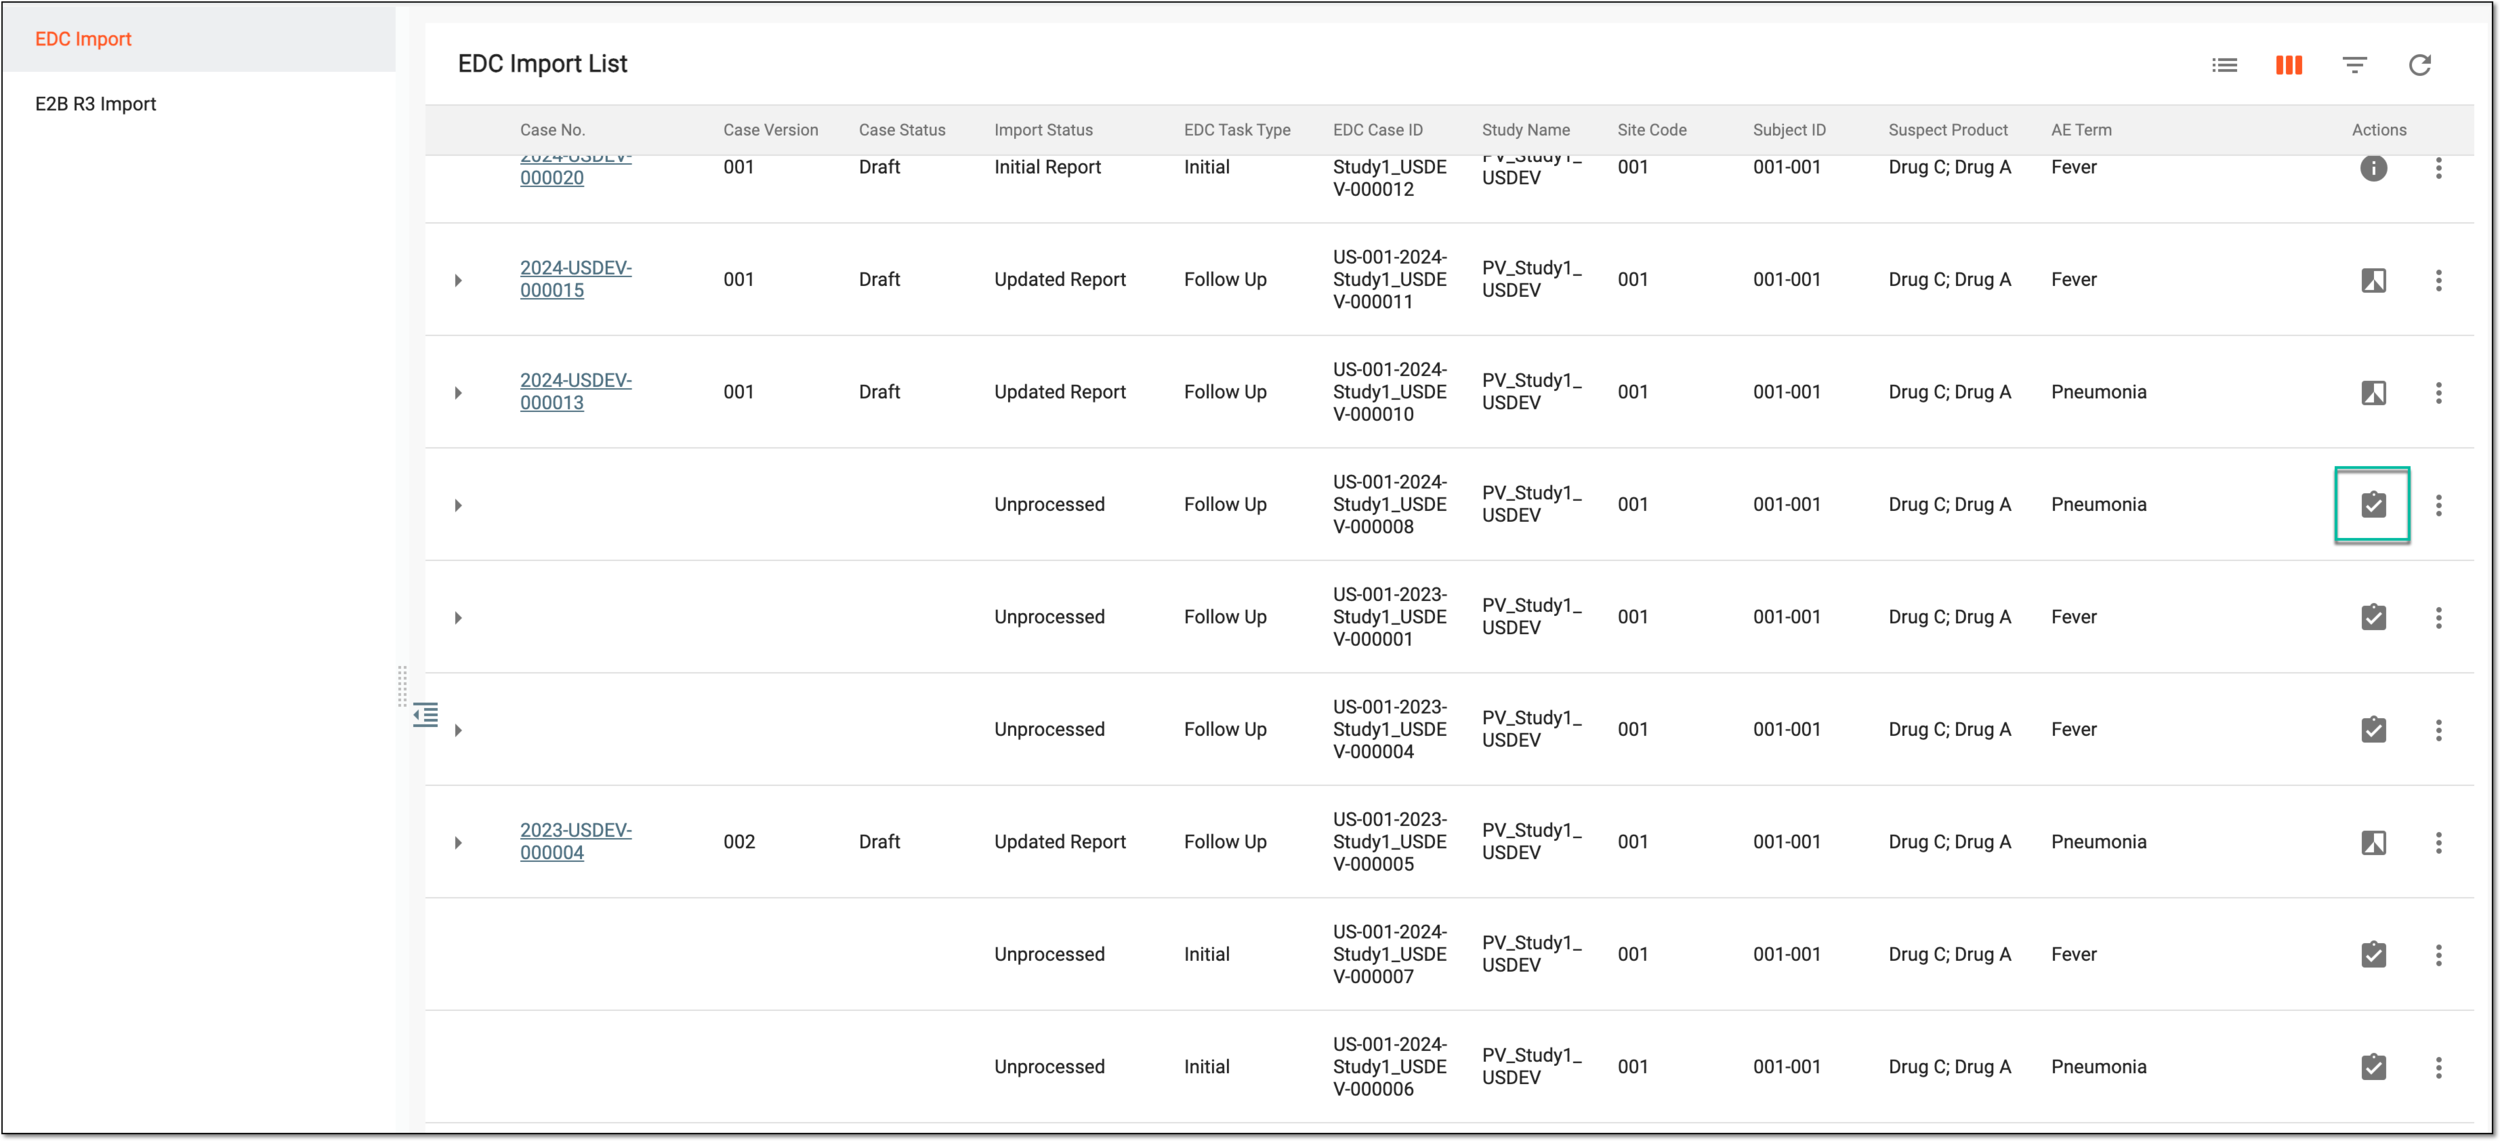Image resolution: width=2500 pixels, height=1141 pixels.
Task: Click the EDC Case ID column header
Action: (1377, 130)
